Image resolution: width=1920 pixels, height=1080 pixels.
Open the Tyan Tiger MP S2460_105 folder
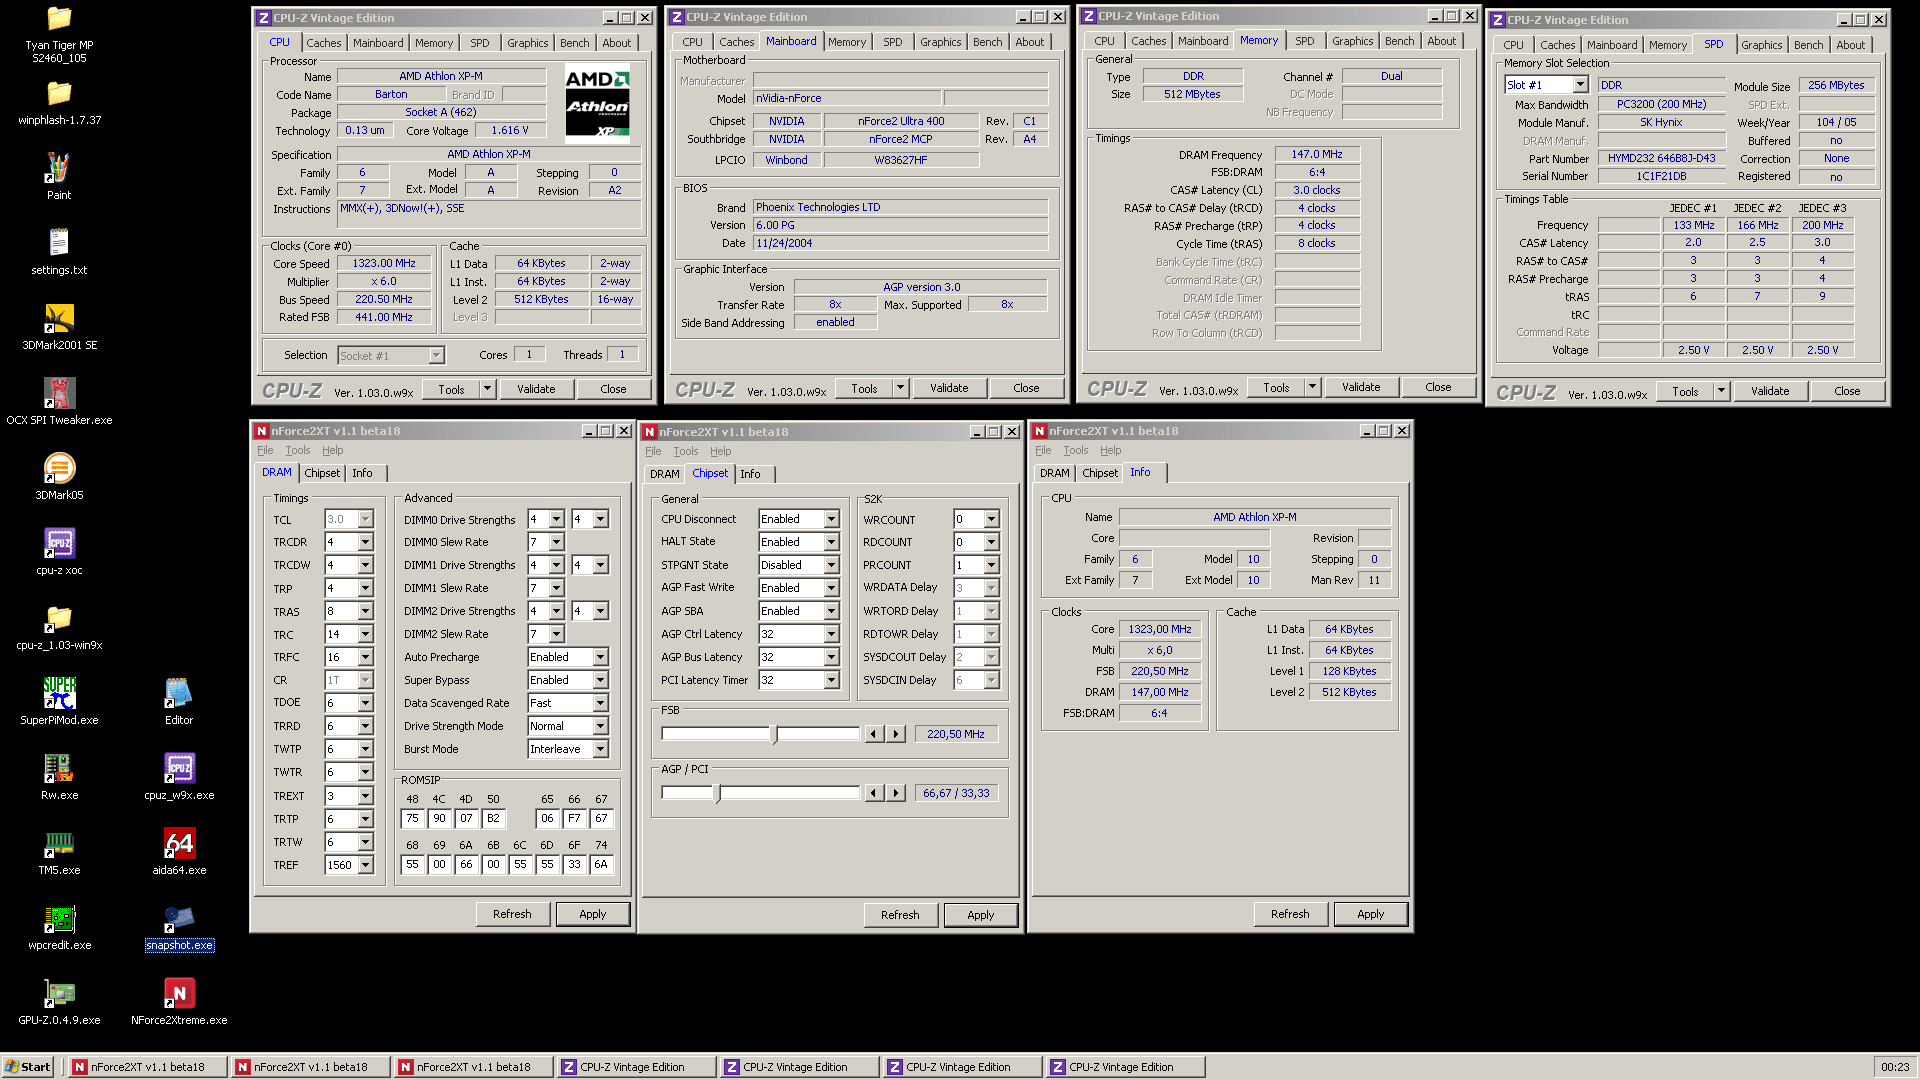[59, 34]
